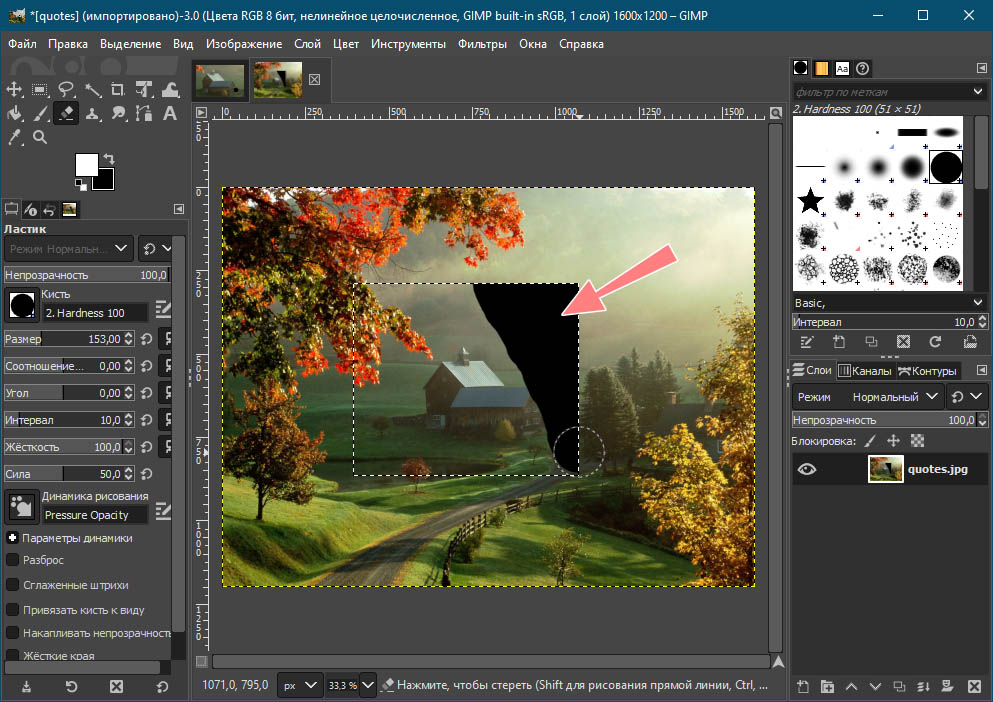The width and height of the screenshot is (993, 702).
Task: Enable Привязать кисть к виду checkbox
Action: pos(12,610)
